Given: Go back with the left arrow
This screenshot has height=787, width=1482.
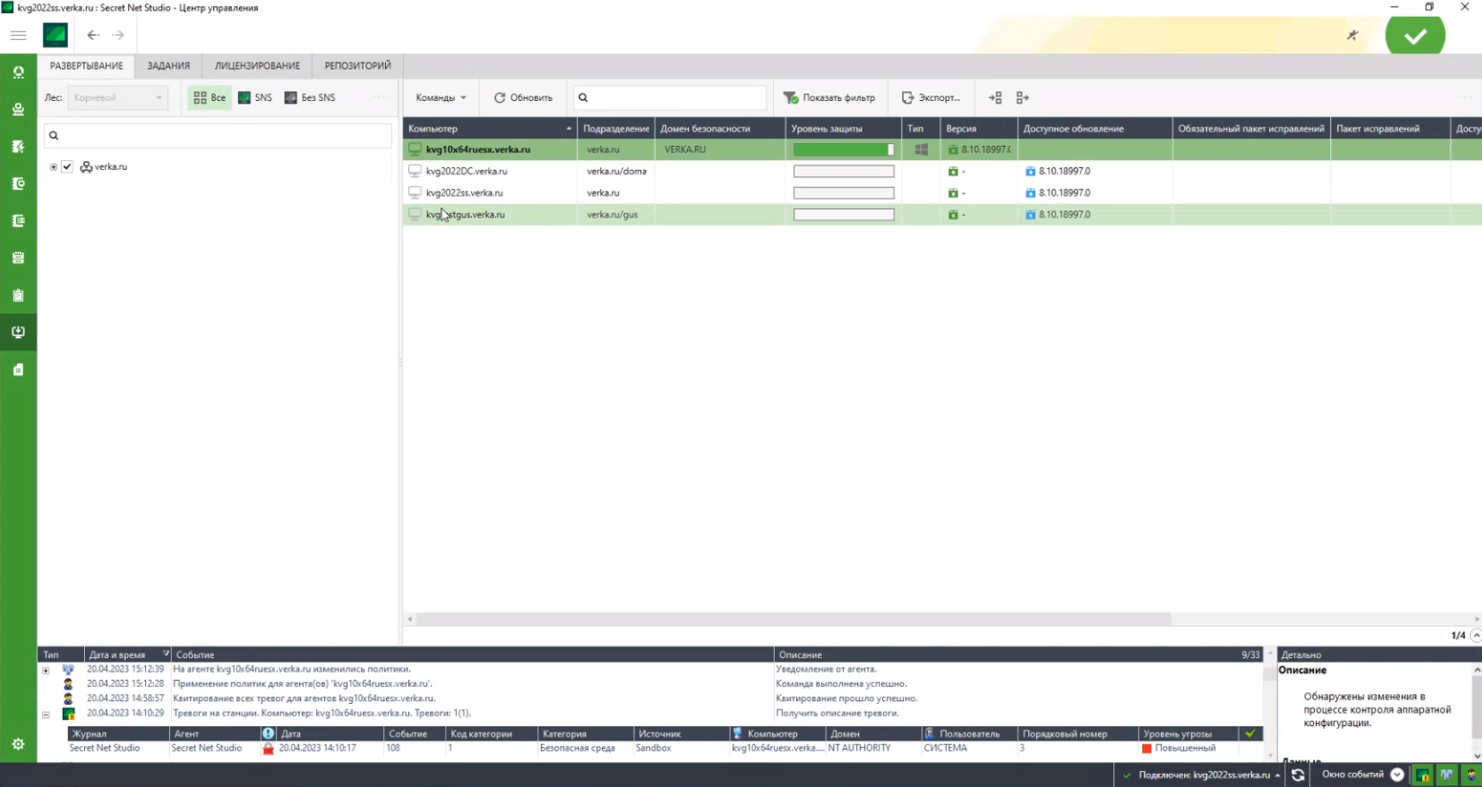Looking at the screenshot, I should click(93, 35).
